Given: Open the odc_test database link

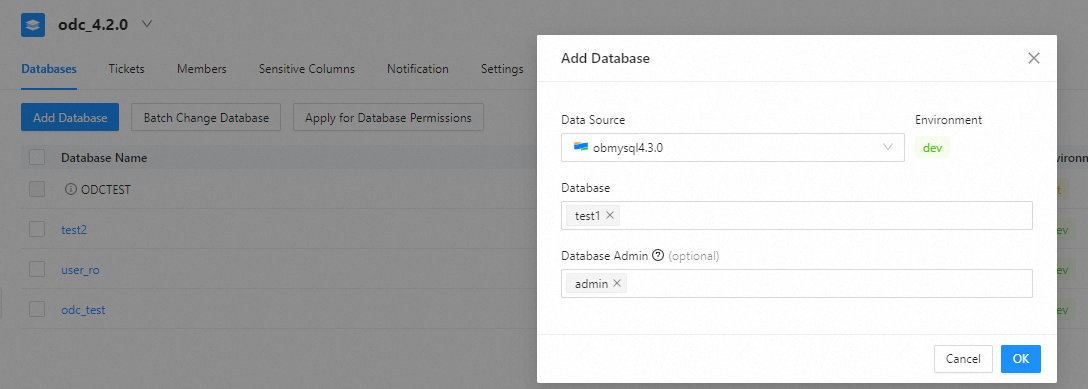Looking at the screenshot, I should (x=83, y=310).
